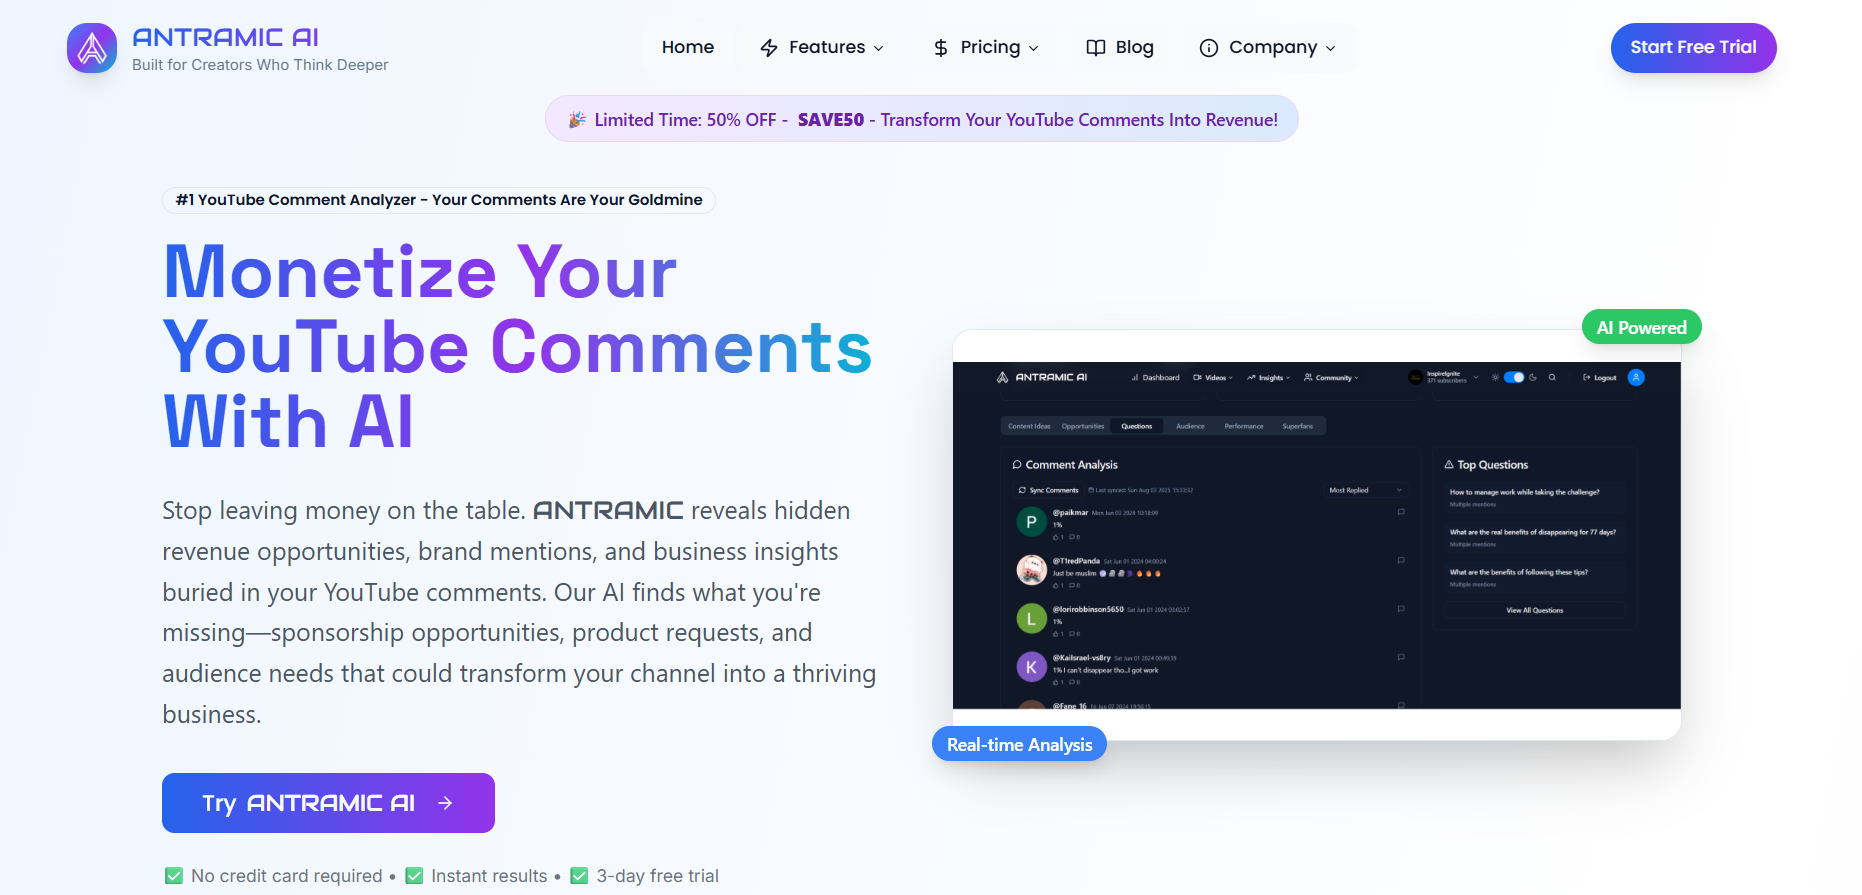Switch to the Opportunities tab in the preview

(x=1083, y=426)
